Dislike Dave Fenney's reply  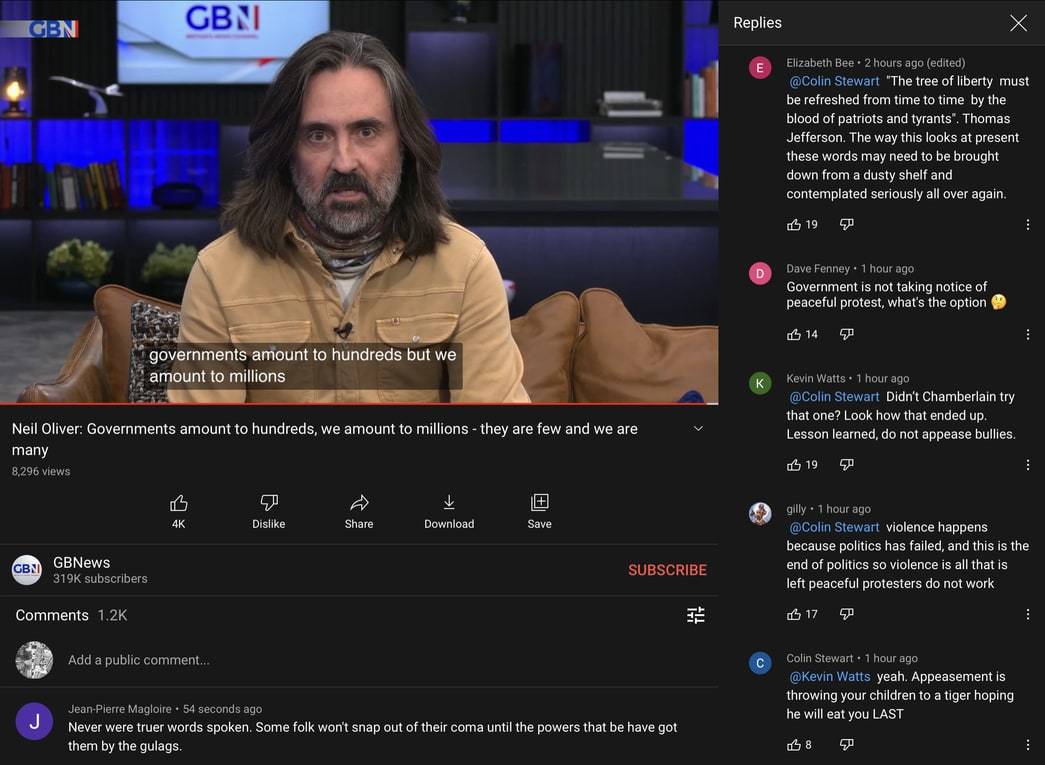[846, 334]
